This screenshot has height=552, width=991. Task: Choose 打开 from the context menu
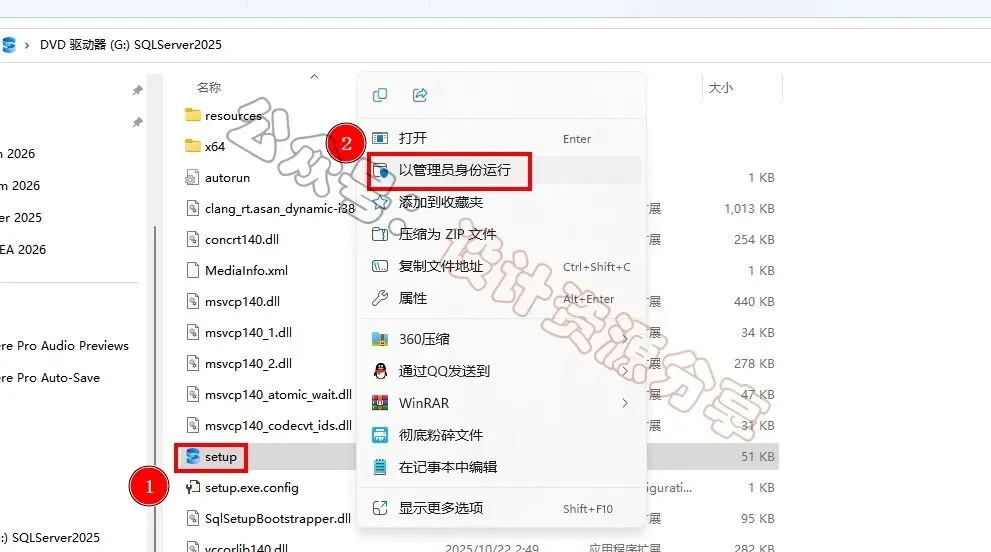pyautogui.click(x=502, y=138)
